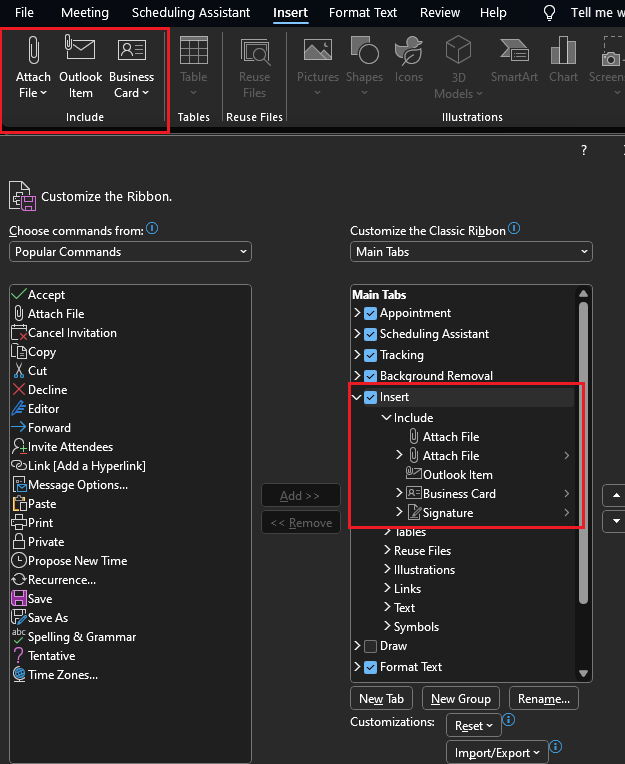Expand the Signature tree item
The image size is (625, 764).
399,512
